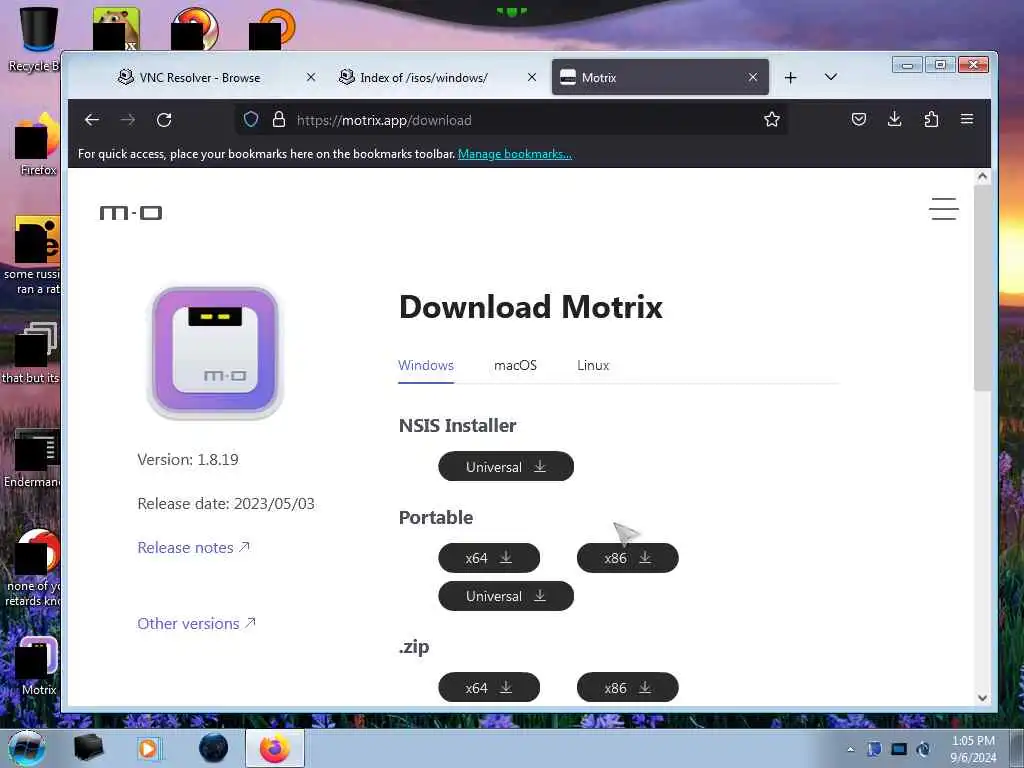This screenshot has height=768, width=1024.
Task: Click the Motrix m-o logo in header
Action: point(131,213)
